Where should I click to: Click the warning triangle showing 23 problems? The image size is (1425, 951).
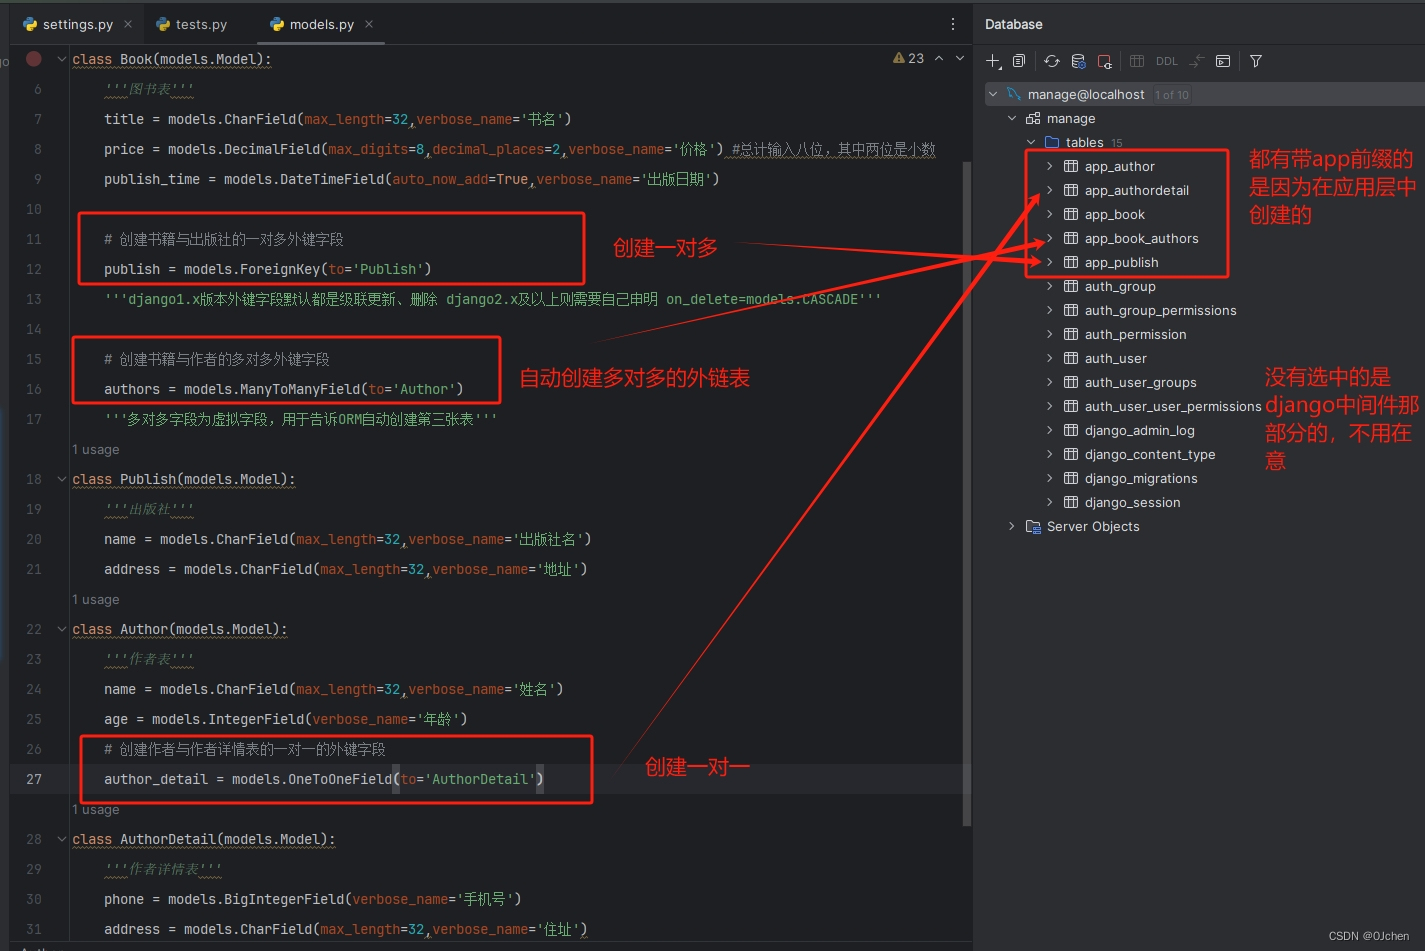pyautogui.click(x=899, y=58)
